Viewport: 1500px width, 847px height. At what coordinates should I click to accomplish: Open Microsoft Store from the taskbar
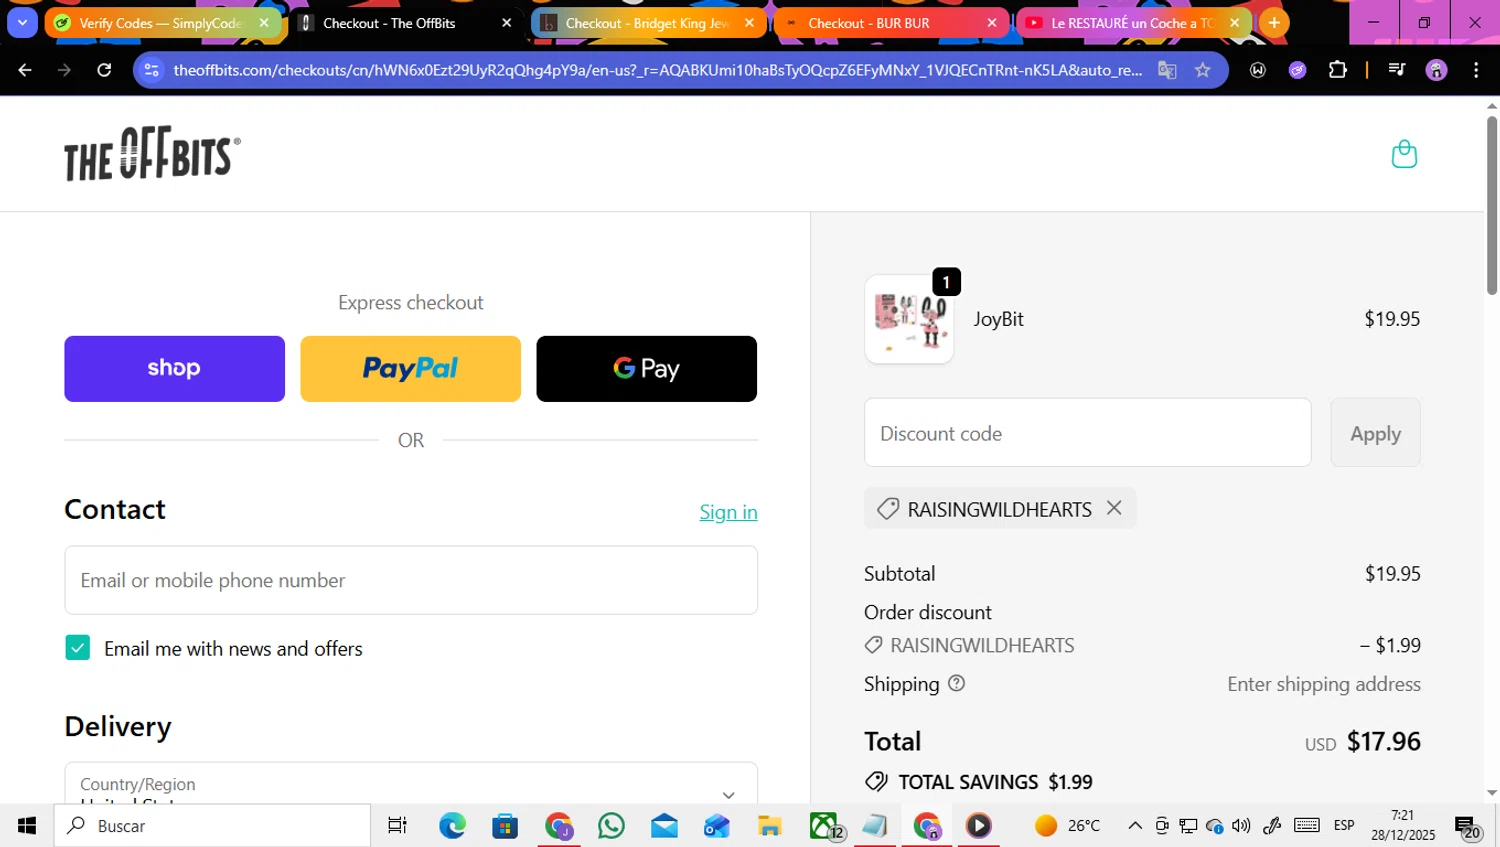[505, 825]
